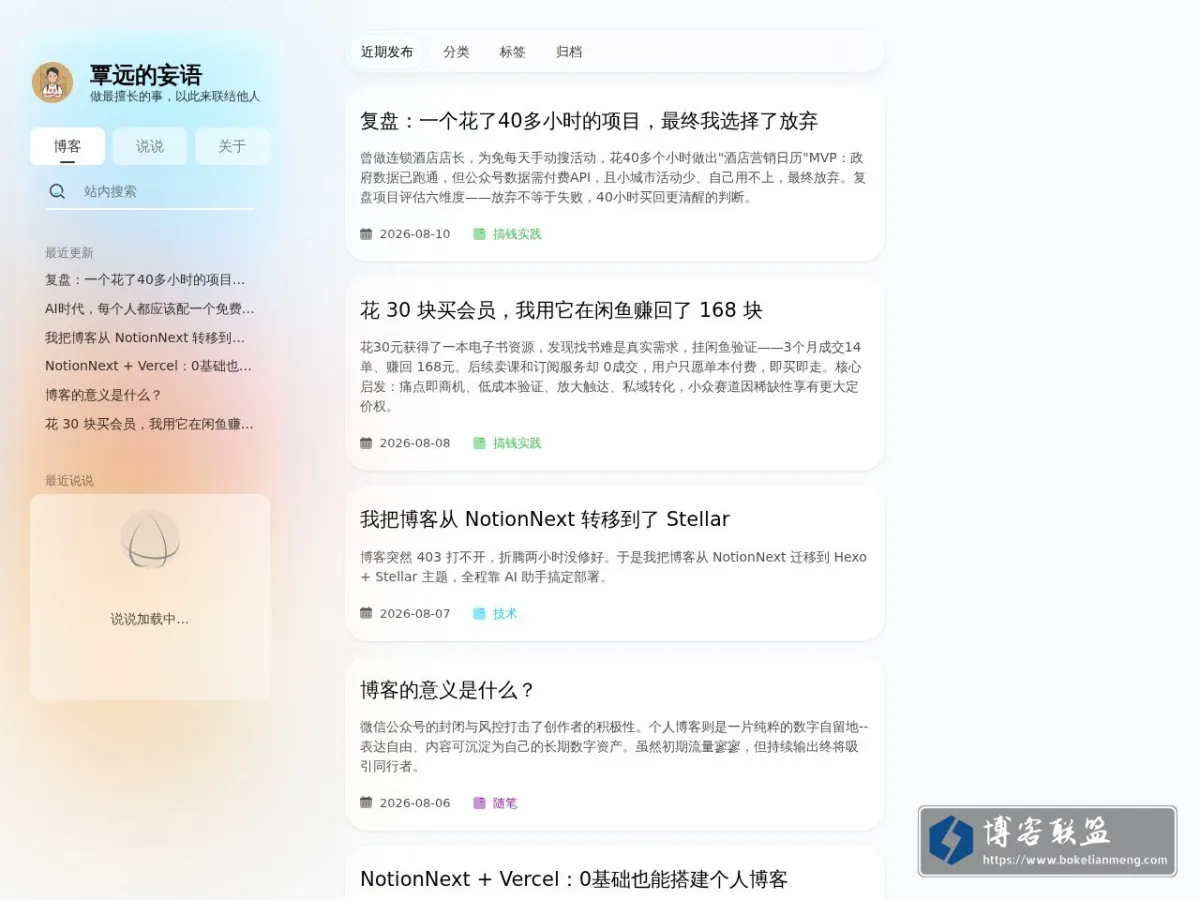1200x900 pixels.
Task: Click the 随笔 category label
Action: point(505,803)
